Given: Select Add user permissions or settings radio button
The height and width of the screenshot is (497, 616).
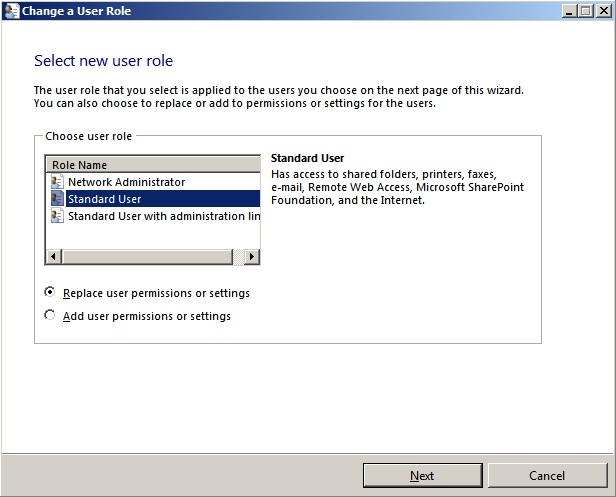Looking at the screenshot, I should click(x=50, y=316).
